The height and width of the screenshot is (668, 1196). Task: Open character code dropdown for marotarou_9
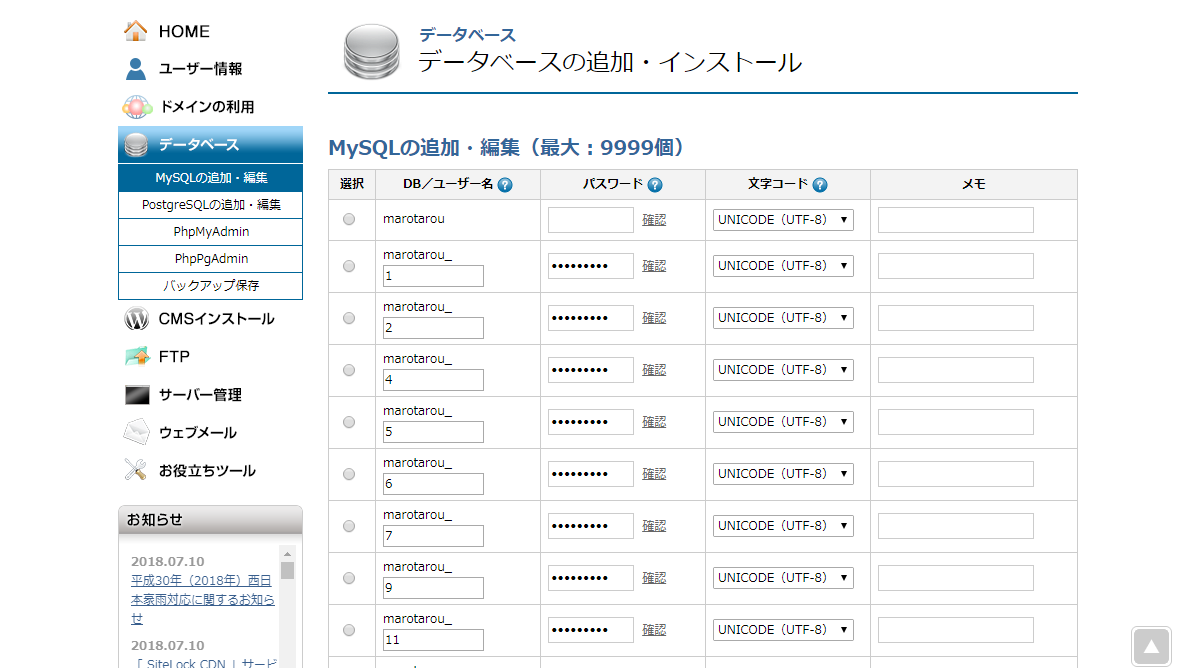(783, 578)
